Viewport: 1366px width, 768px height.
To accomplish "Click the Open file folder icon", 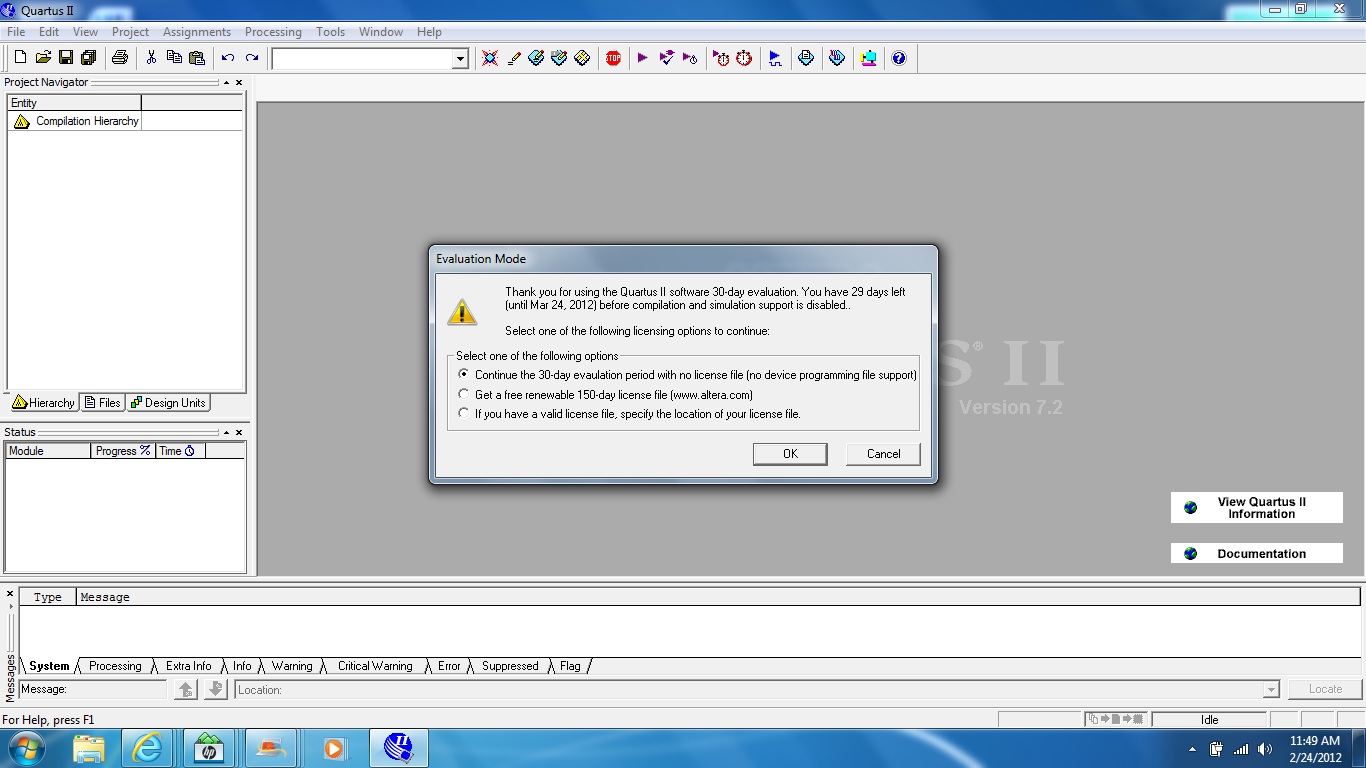I will (x=43, y=58).
